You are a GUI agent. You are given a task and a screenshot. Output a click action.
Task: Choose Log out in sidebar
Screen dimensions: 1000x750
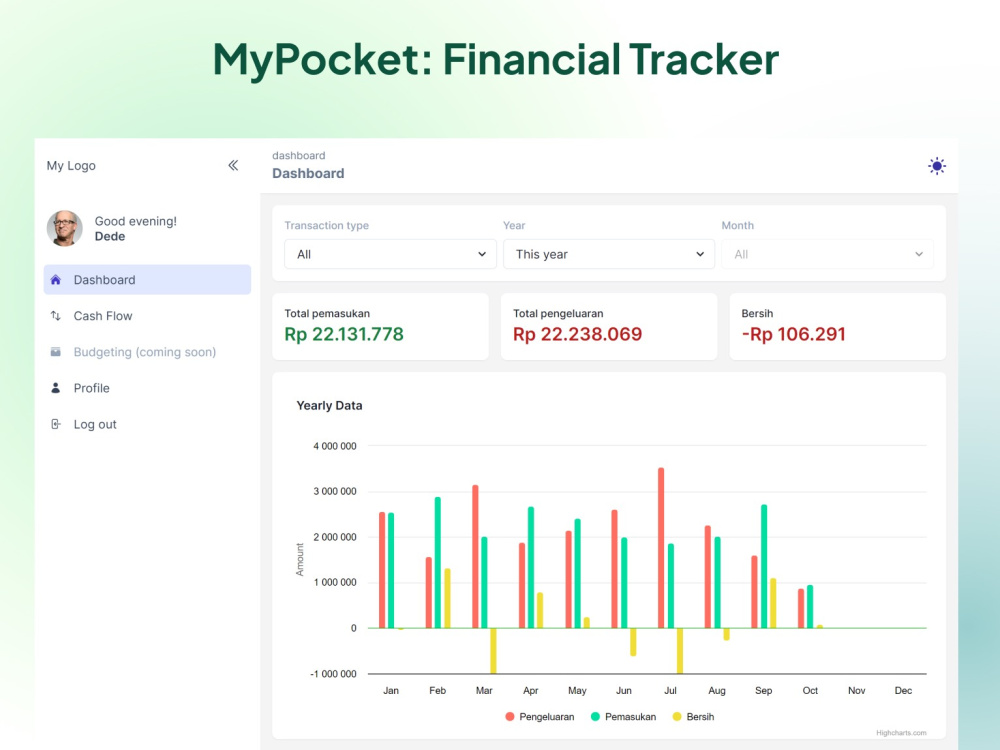[147, 424]
